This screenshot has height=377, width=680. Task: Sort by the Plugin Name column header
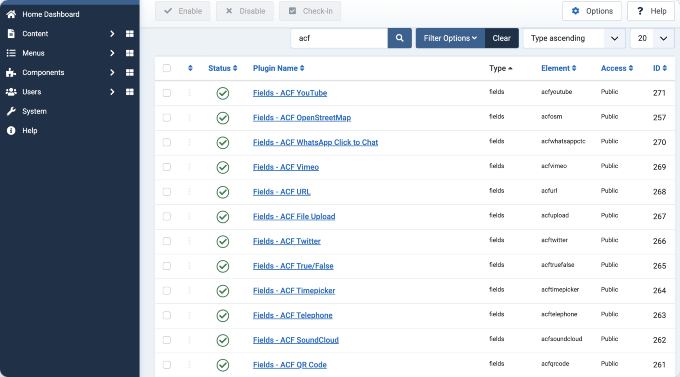[278, 68]
